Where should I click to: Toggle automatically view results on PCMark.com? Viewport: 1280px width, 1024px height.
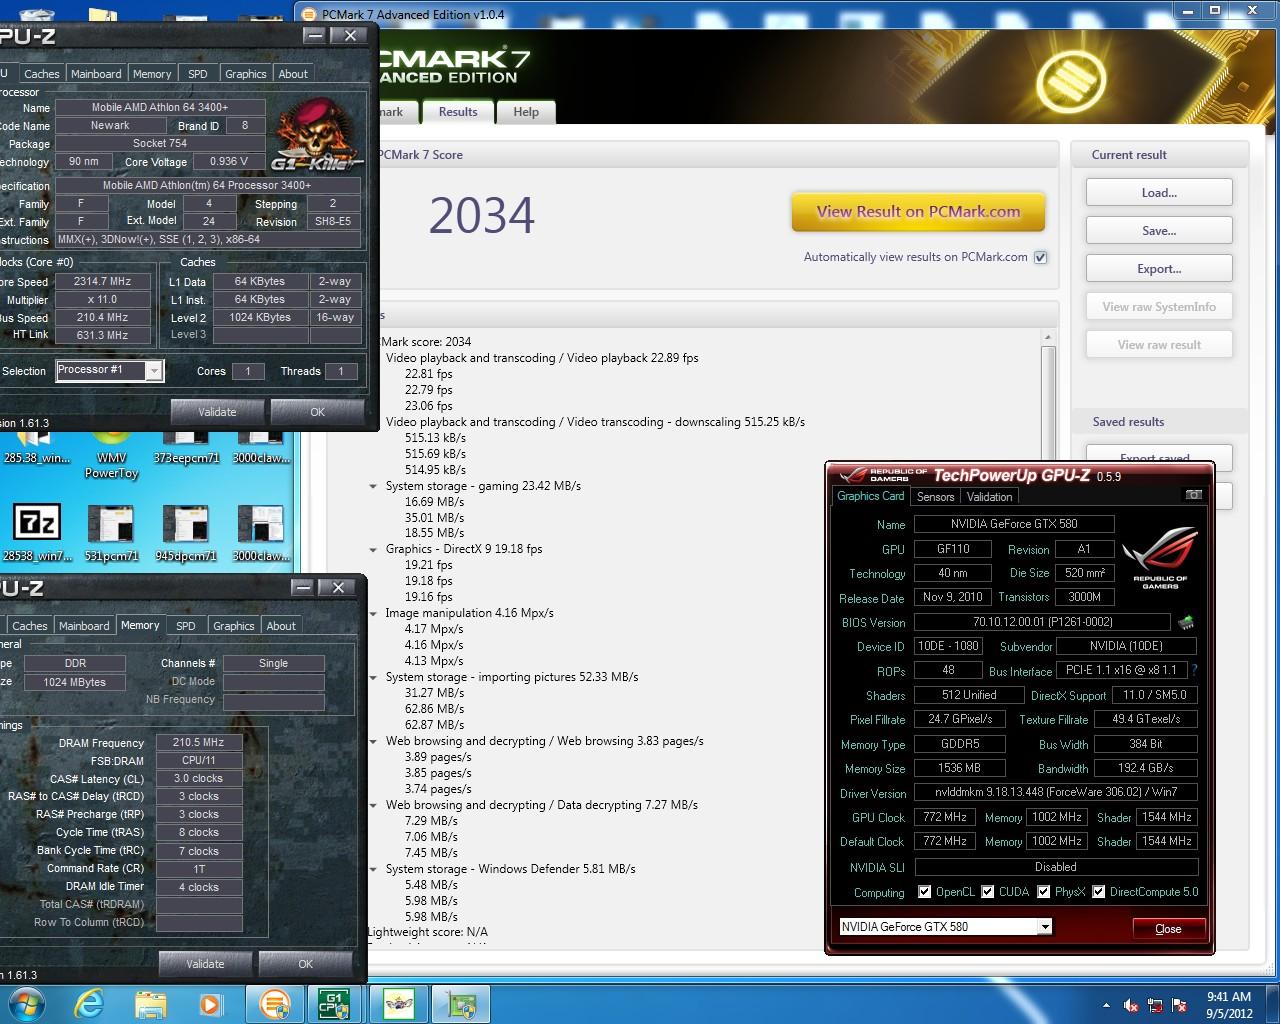(x=1040, y=257)
